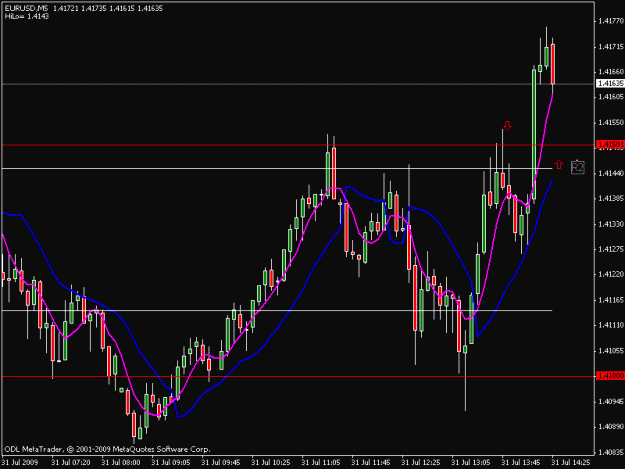Select the white horizontal line at the R2 level
625x469 pixels.
277,169
